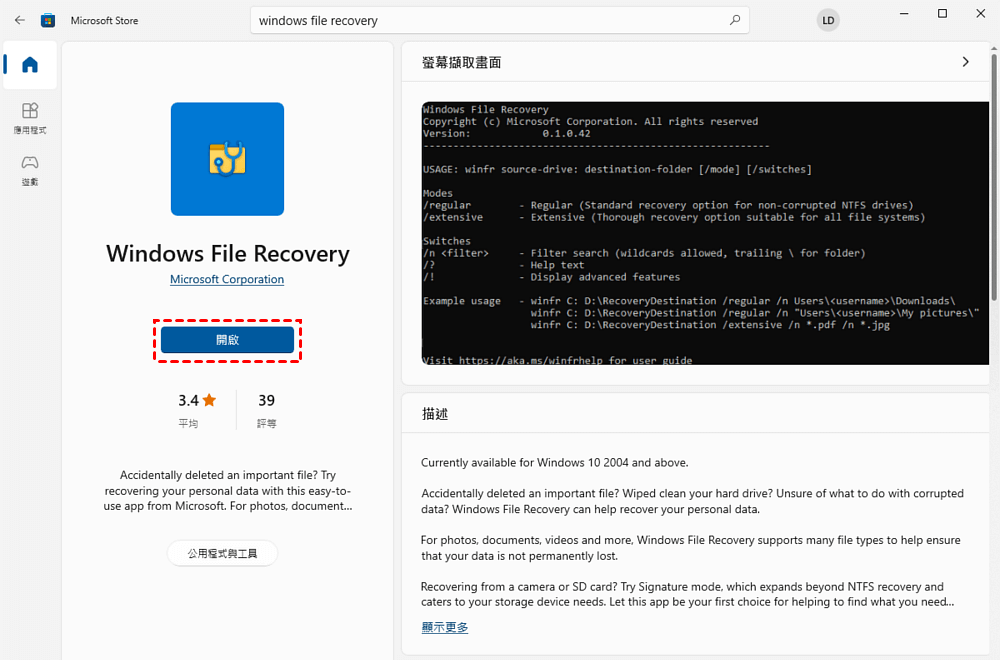Viewport: 1000px width, 660px height.
Task: Click the Windows File Recovery app logo
Action: 227,159
